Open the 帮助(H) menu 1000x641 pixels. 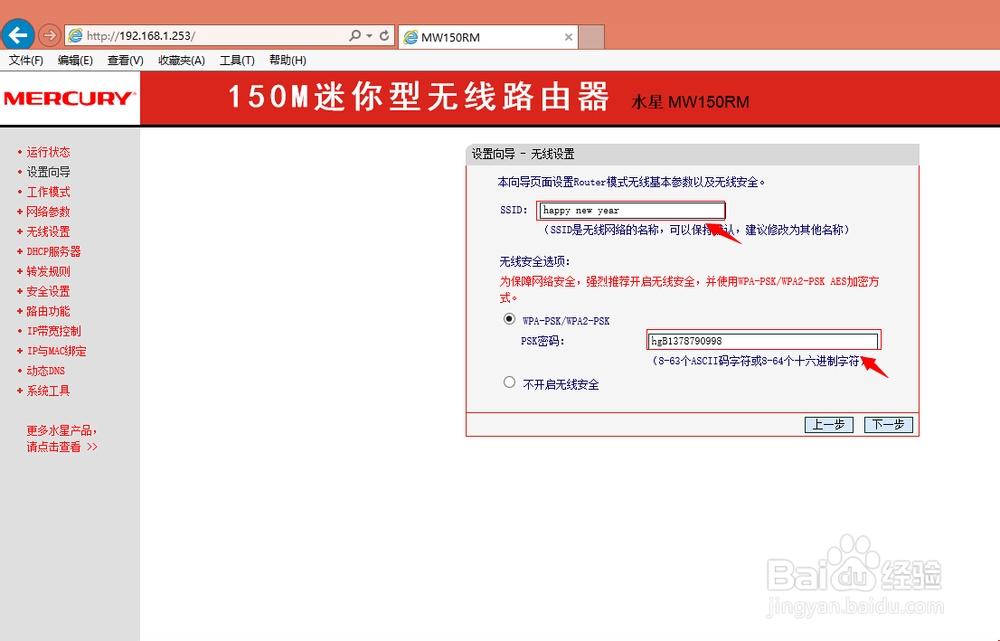pos(288,60)
